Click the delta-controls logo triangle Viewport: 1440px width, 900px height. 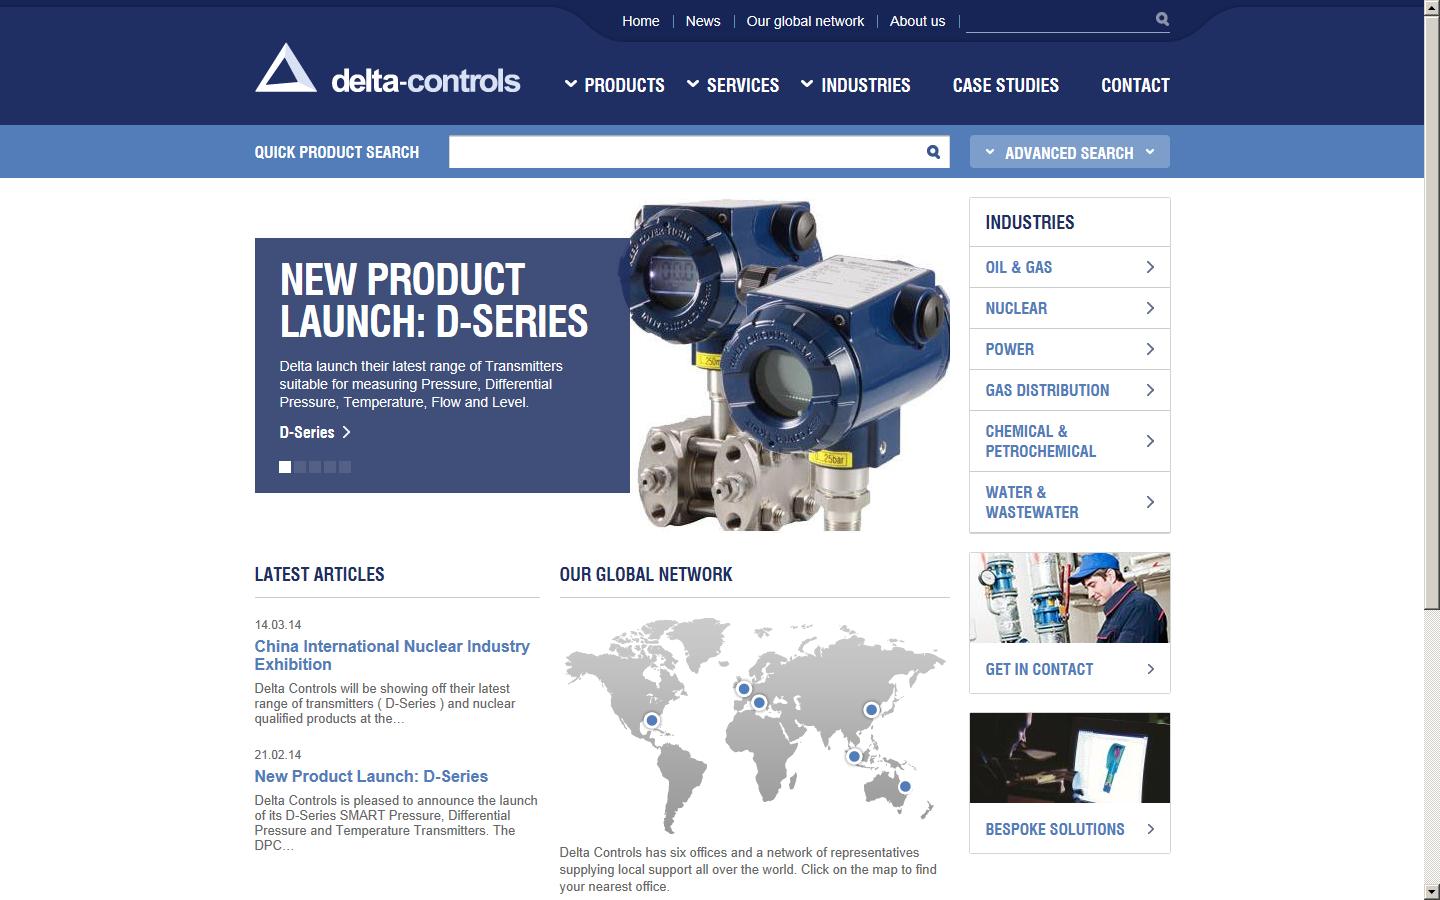(284, 70)
